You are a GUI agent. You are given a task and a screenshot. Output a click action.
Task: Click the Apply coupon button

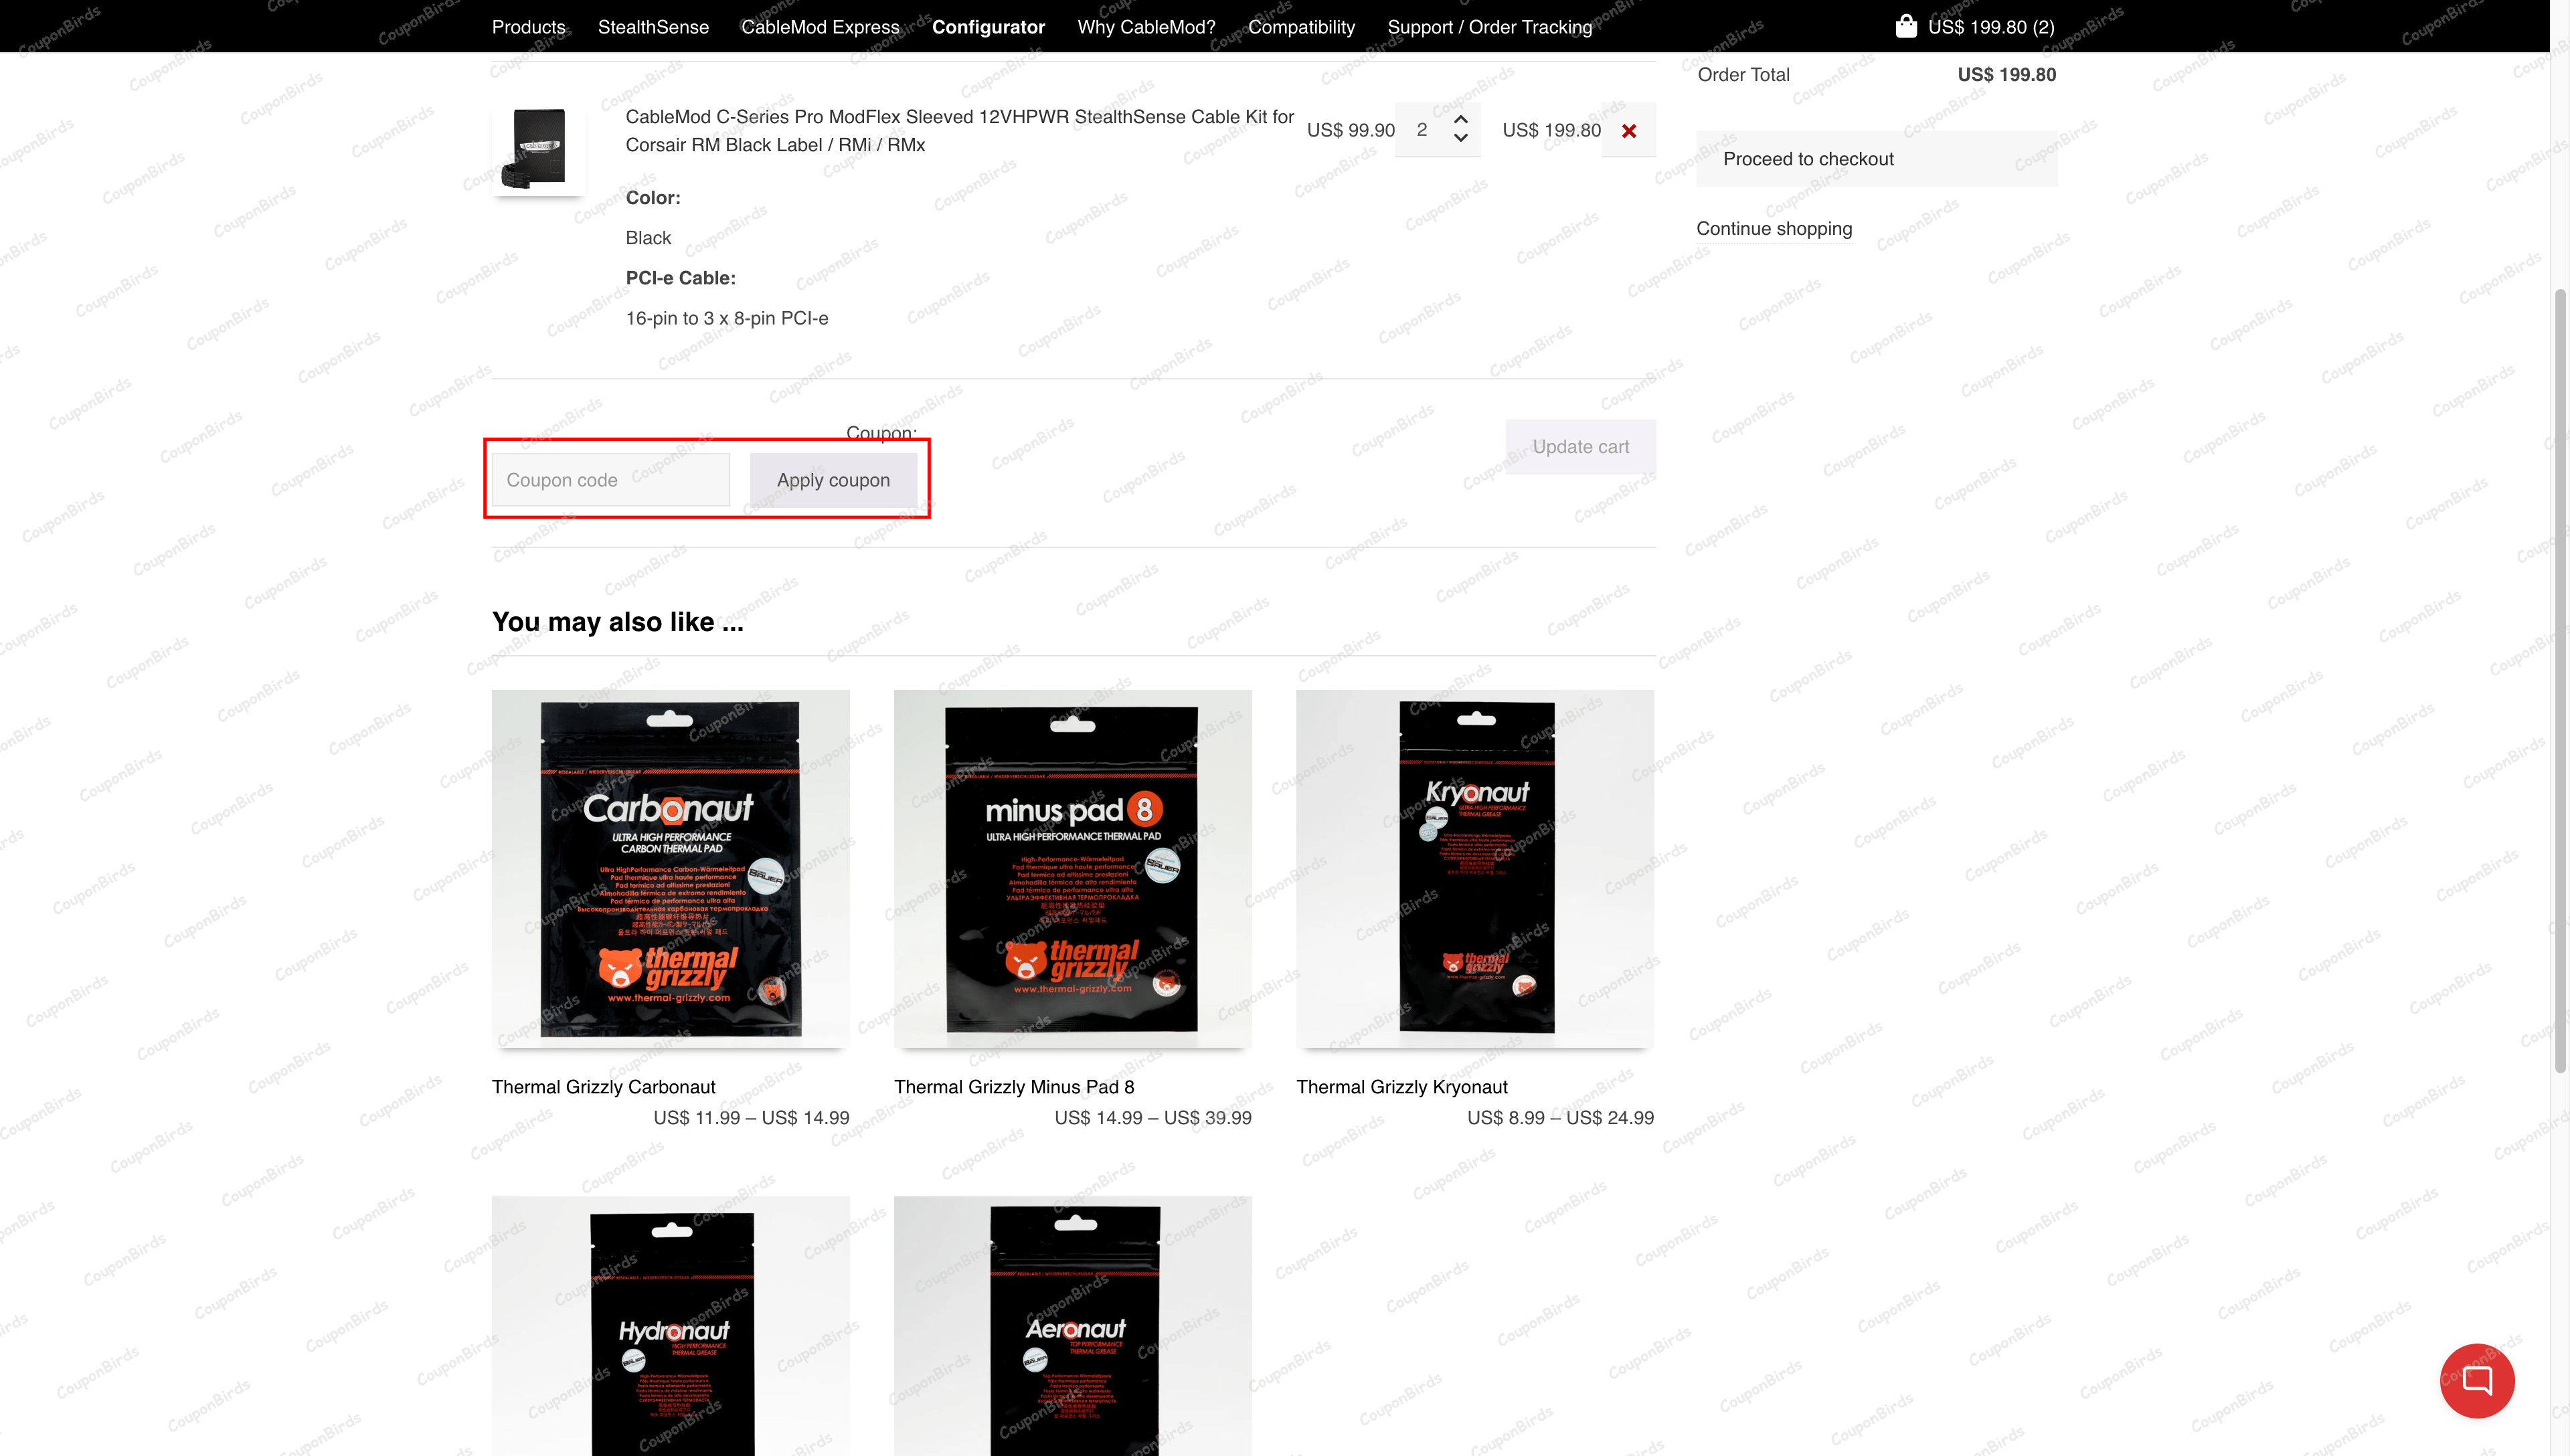(x=833, y=480)
